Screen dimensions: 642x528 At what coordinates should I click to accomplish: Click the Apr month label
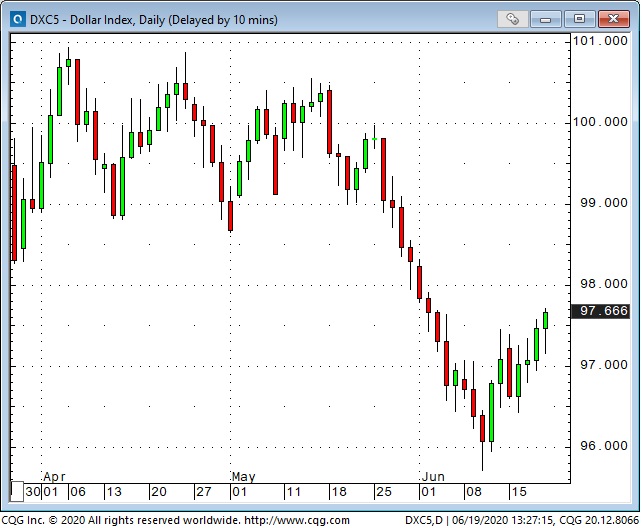(54, 477)
